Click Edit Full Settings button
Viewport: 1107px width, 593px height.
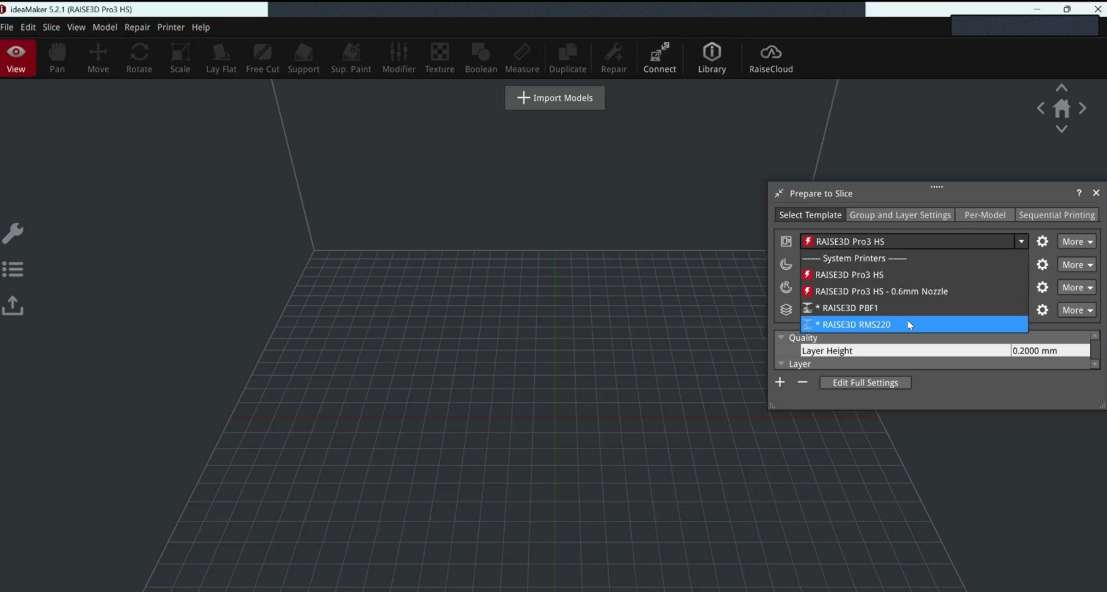pyautogui.click(x=866, y=383)
